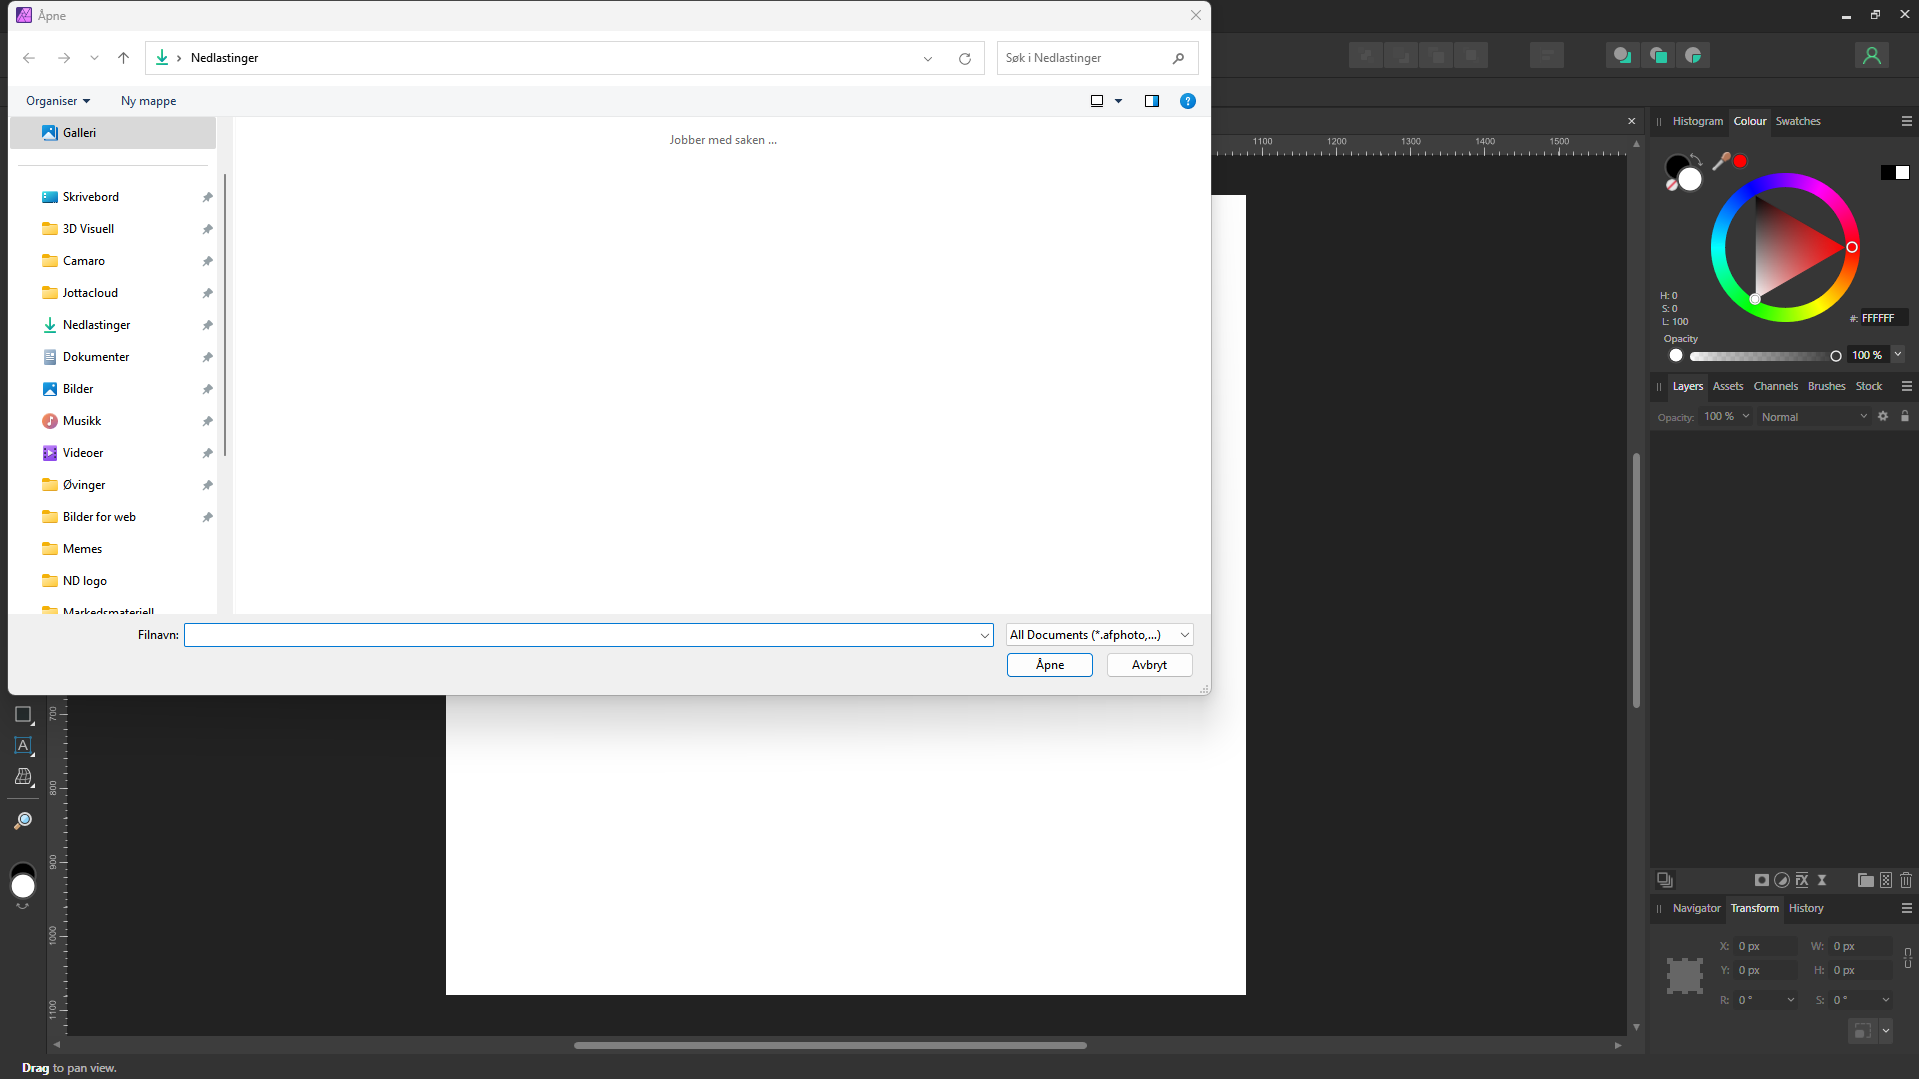The width and height of the screenshot is (1919, 1079).
Task: Create a group layer with folder icon
Action: click(1866, 880)
